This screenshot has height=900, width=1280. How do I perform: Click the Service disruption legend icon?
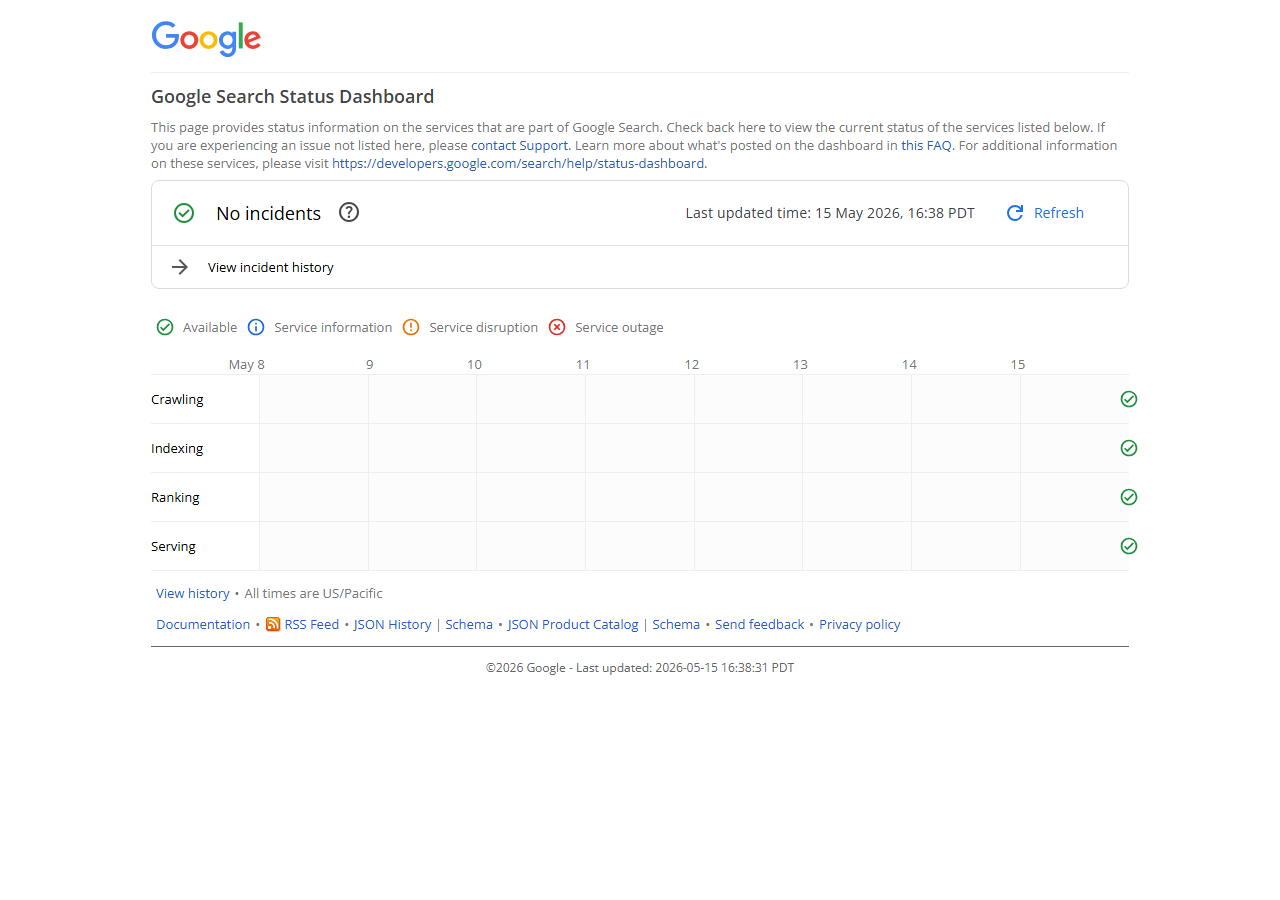411,327
